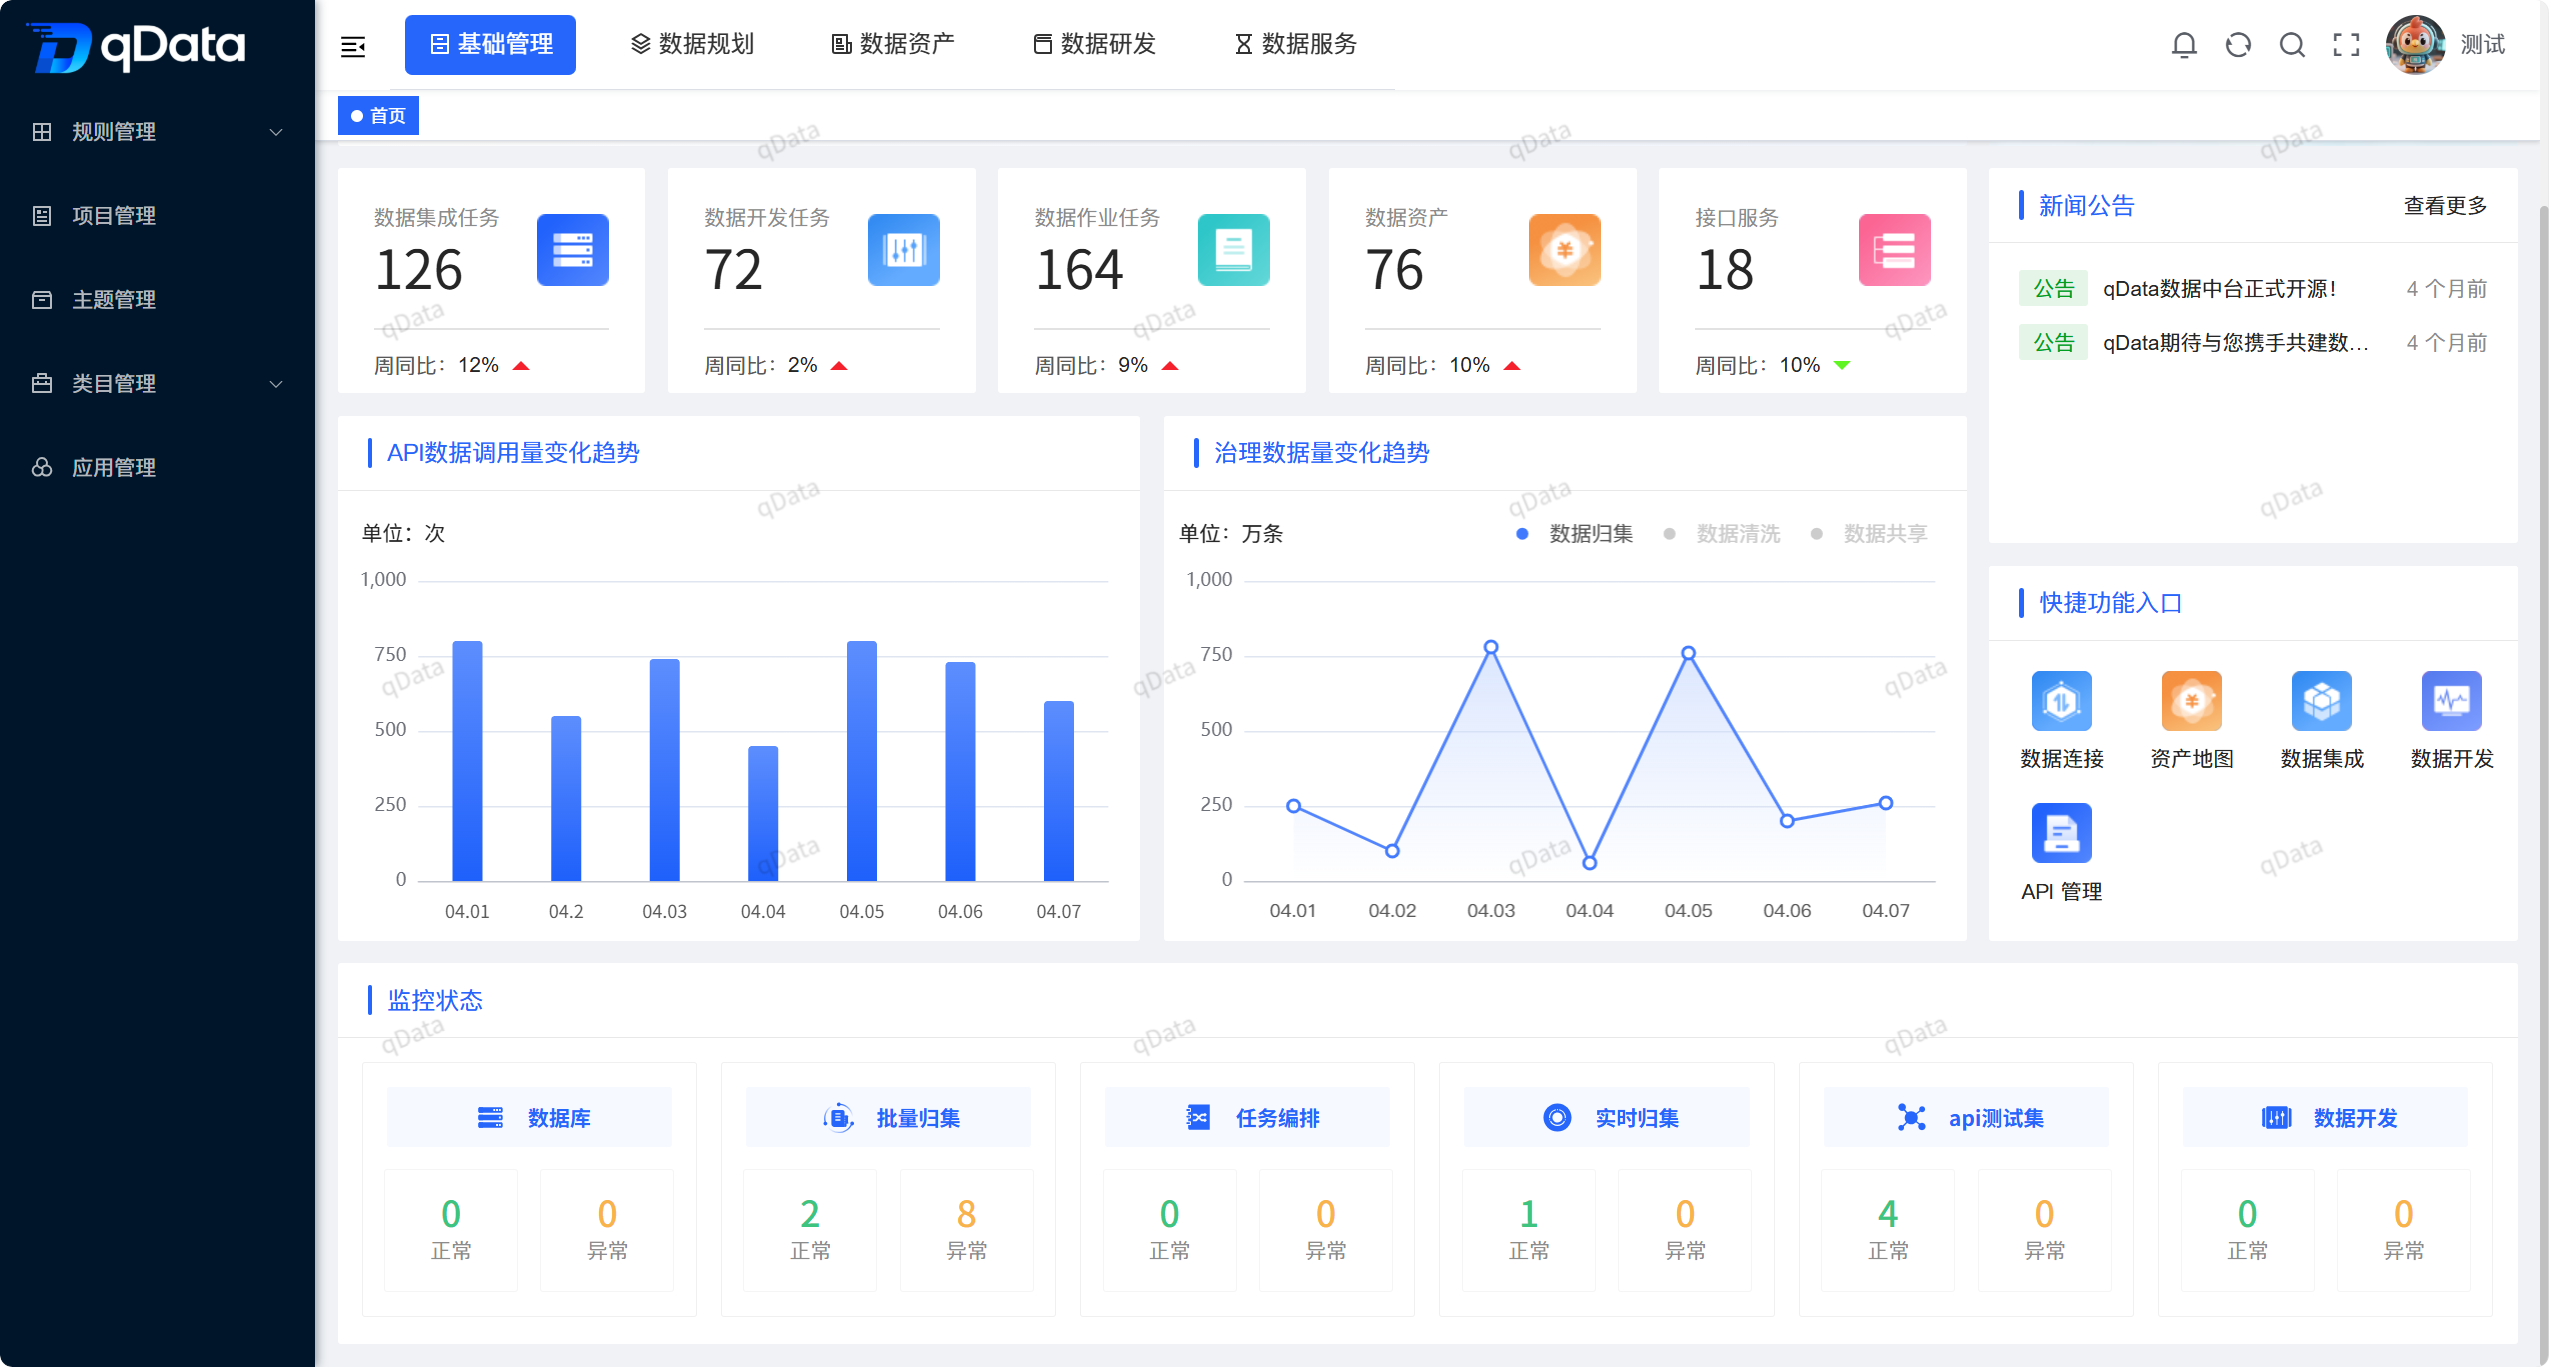
Task: Open the user avatar menu
Action: [2415, 45]
